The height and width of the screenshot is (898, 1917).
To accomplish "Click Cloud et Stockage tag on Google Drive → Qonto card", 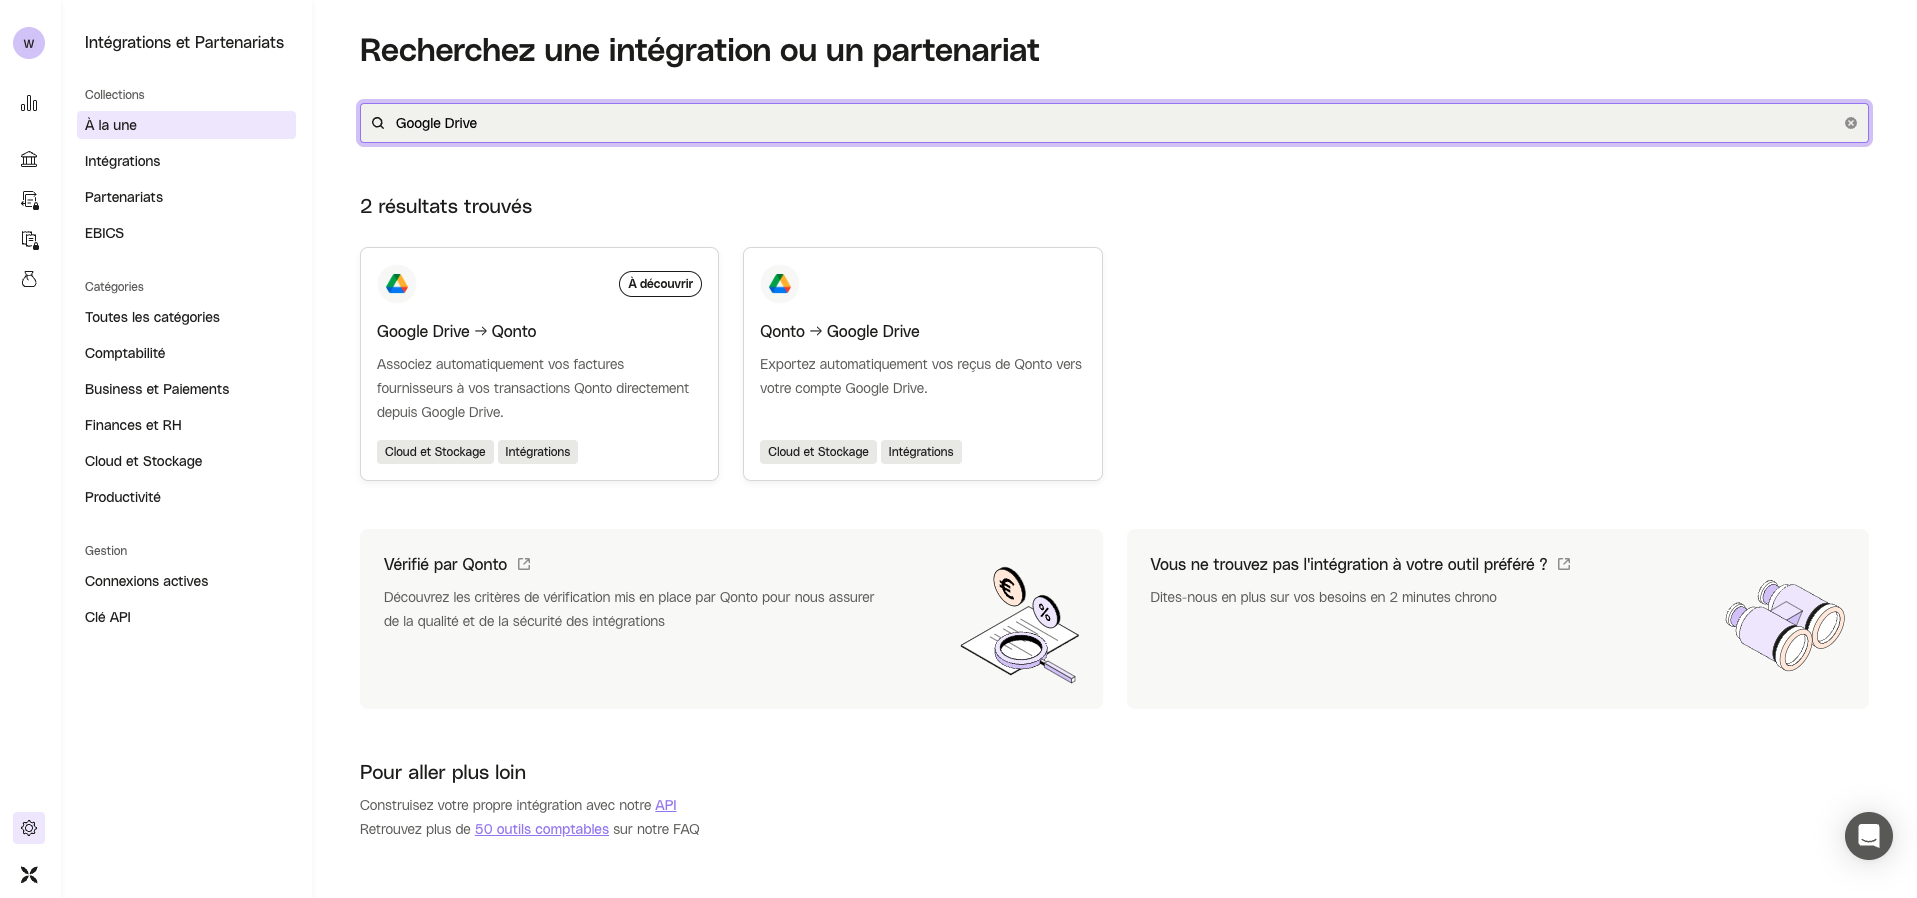I will pos(435,452).
